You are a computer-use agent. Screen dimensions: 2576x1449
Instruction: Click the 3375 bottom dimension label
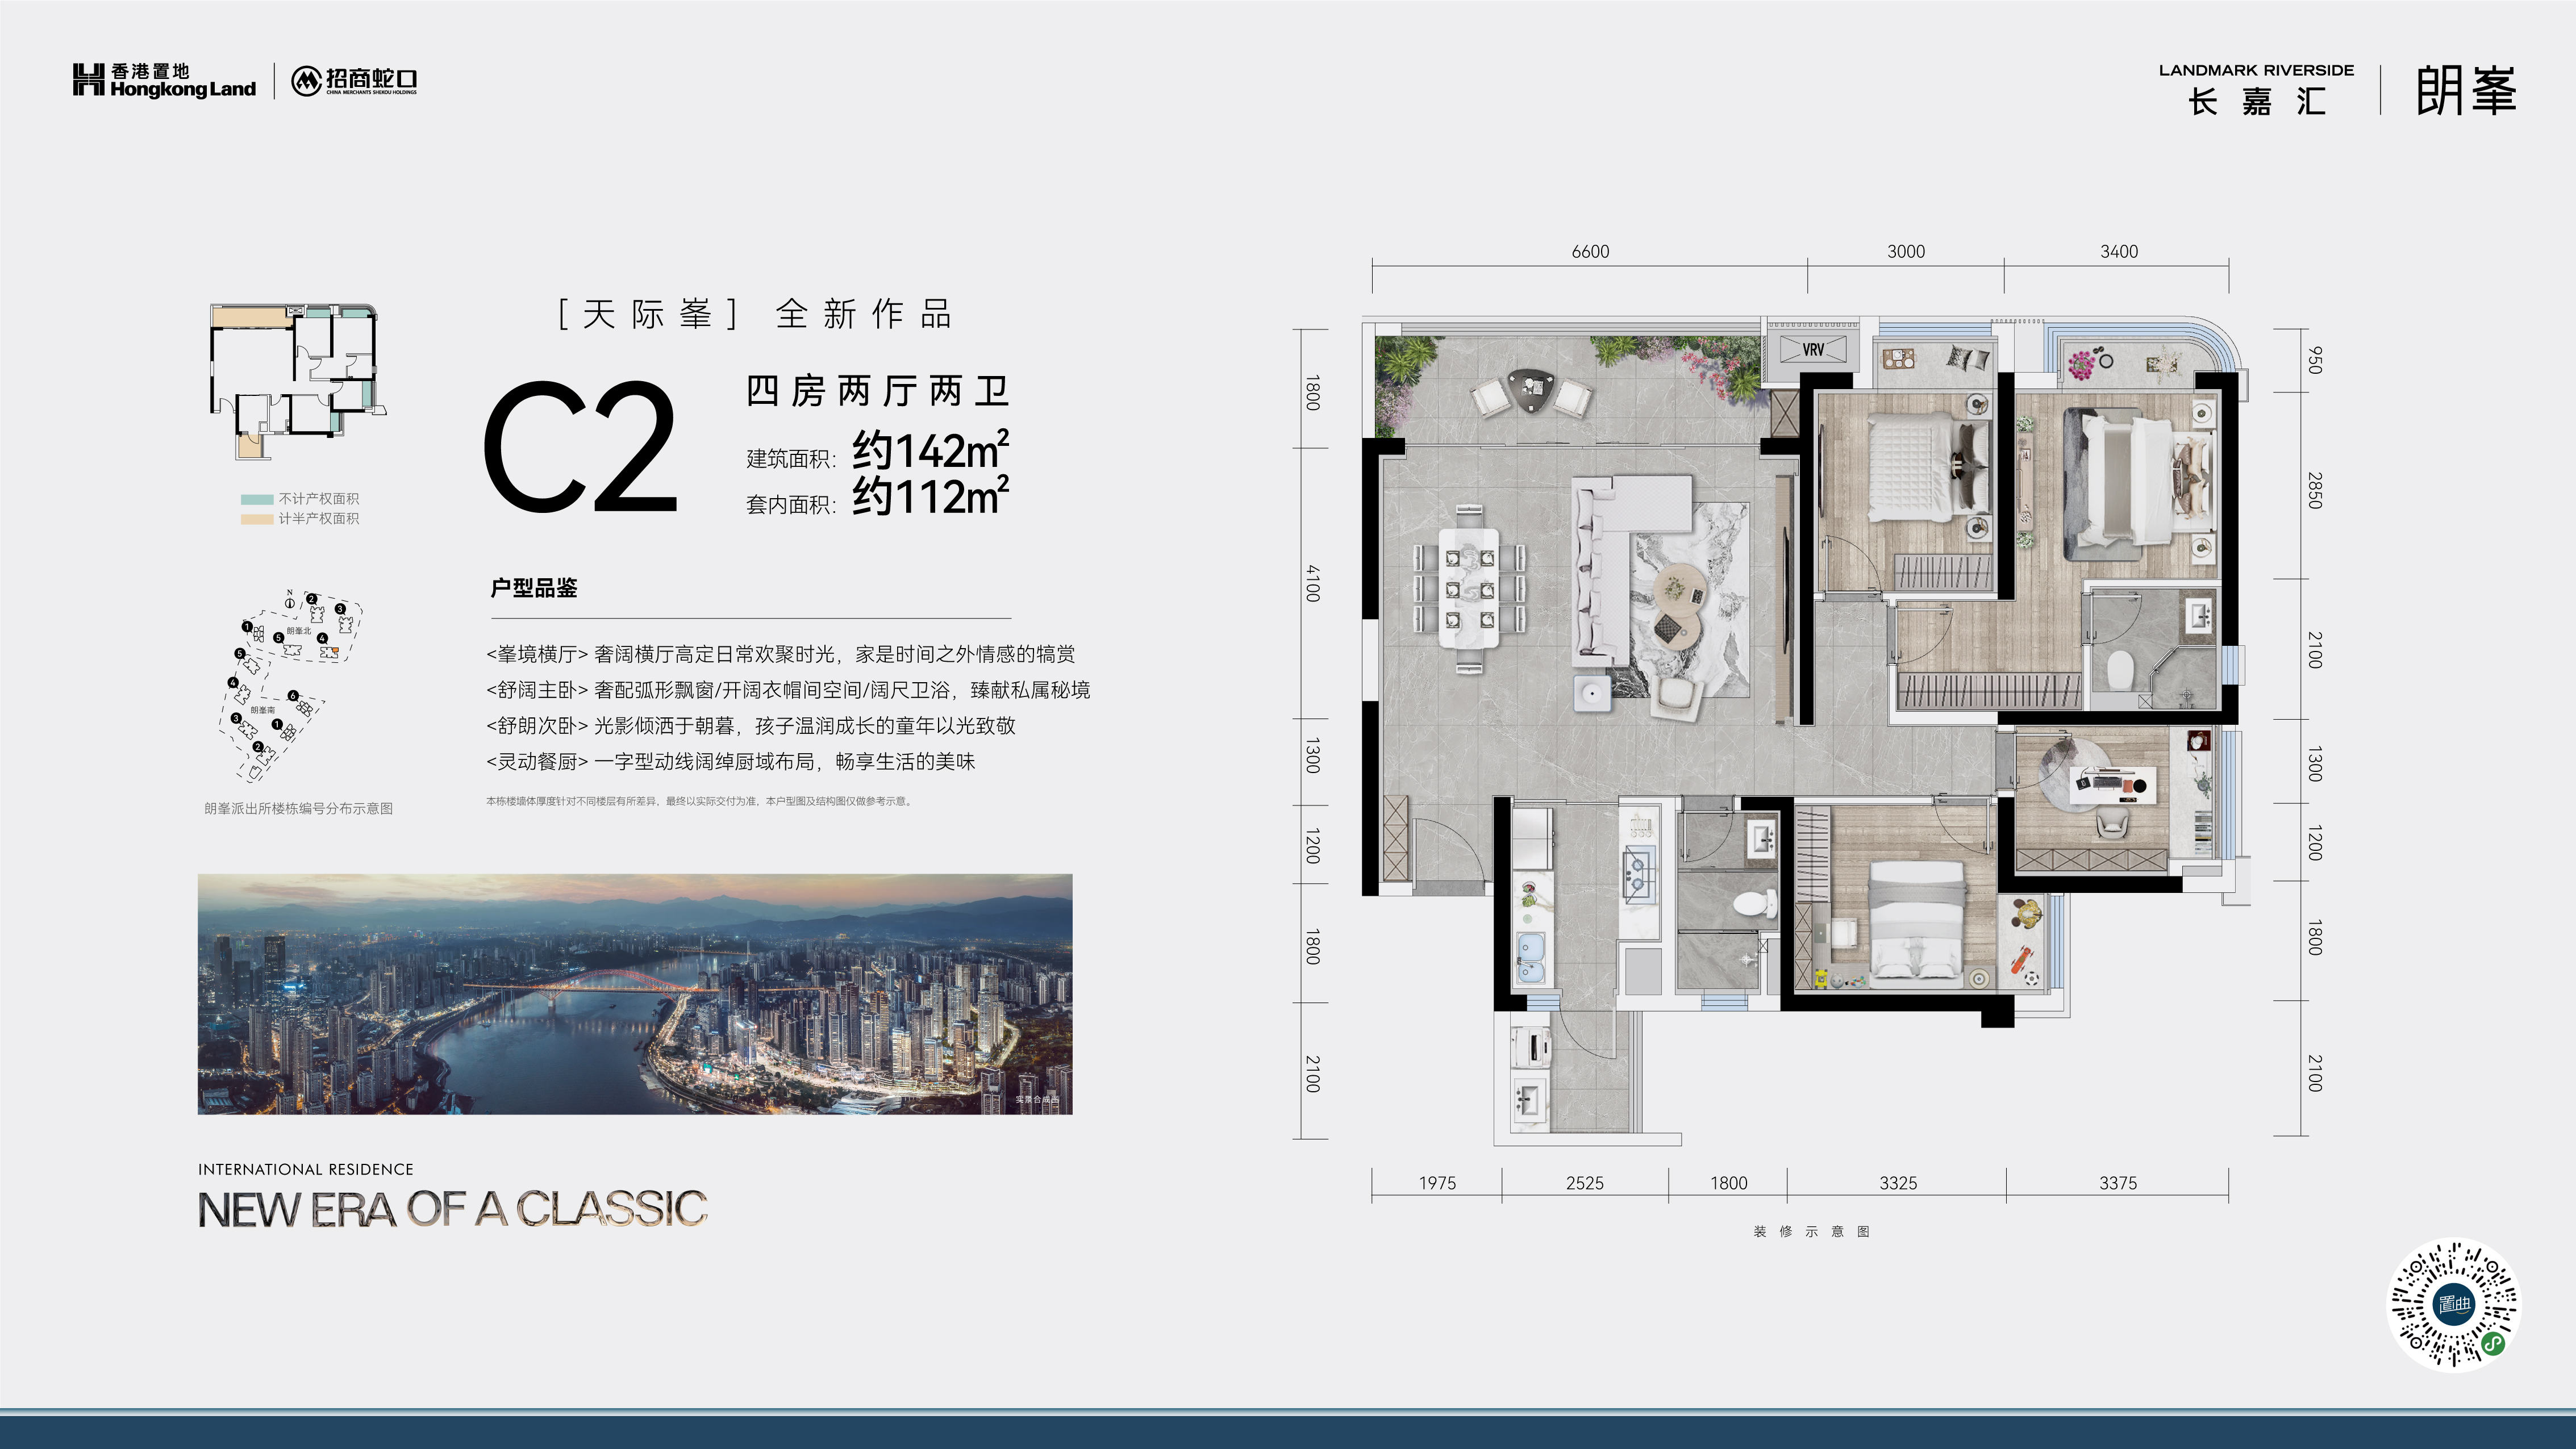click(x=2118, y=1183)
